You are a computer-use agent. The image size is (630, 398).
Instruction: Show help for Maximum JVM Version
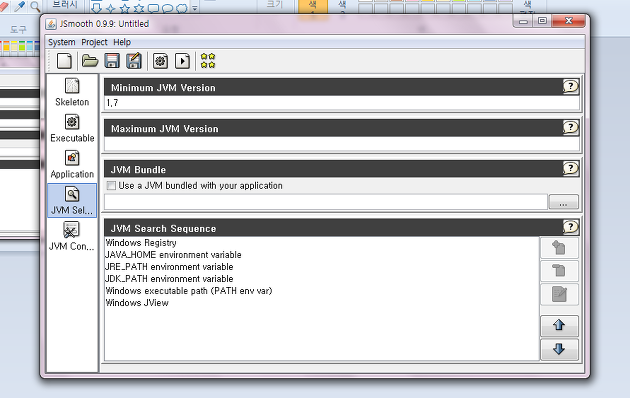(x=570, y=127)
